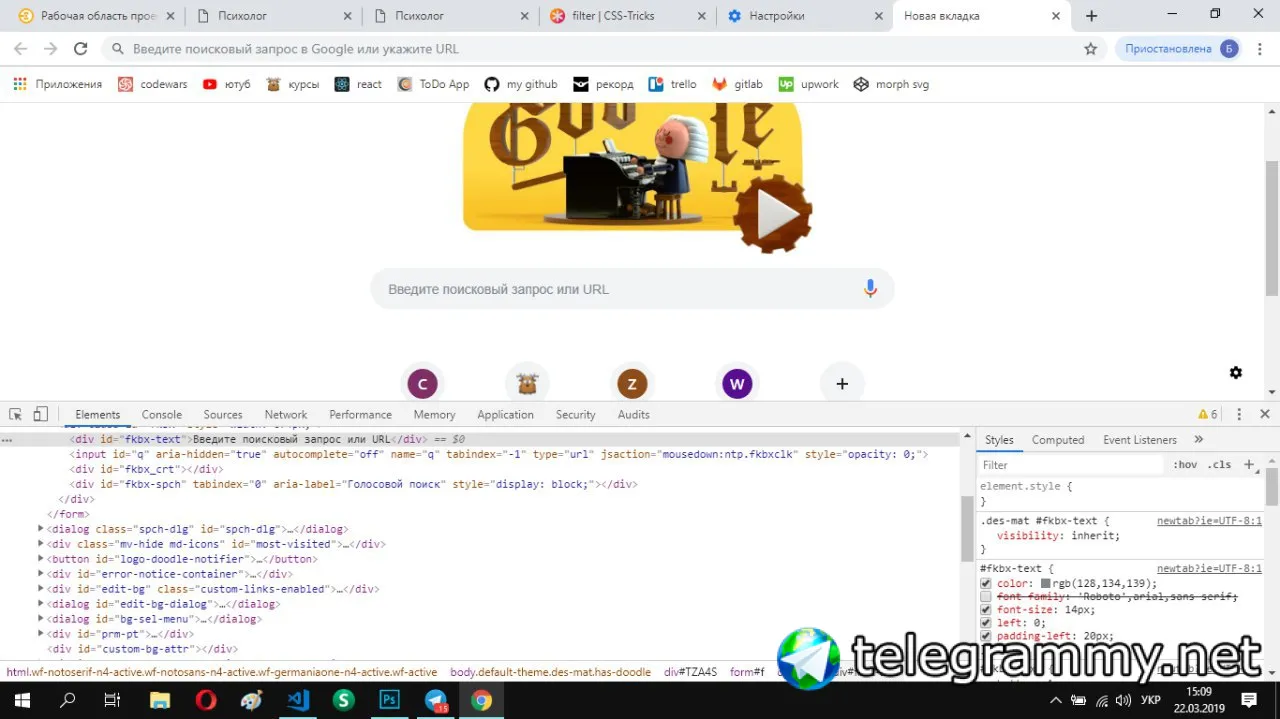Click the Google search box on page

[x=632, y=289]
